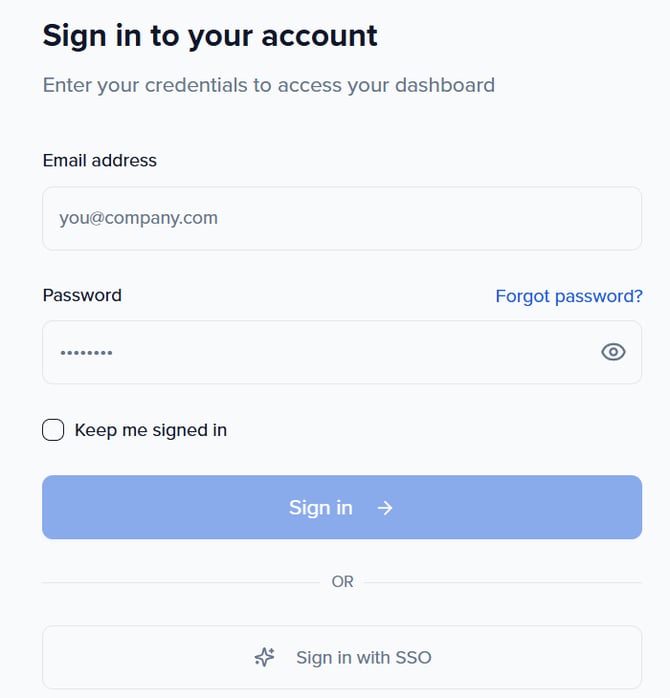Click the arrow icon inside Sign in button
This screenshot has width=670, height=698.
coord(385,508)
